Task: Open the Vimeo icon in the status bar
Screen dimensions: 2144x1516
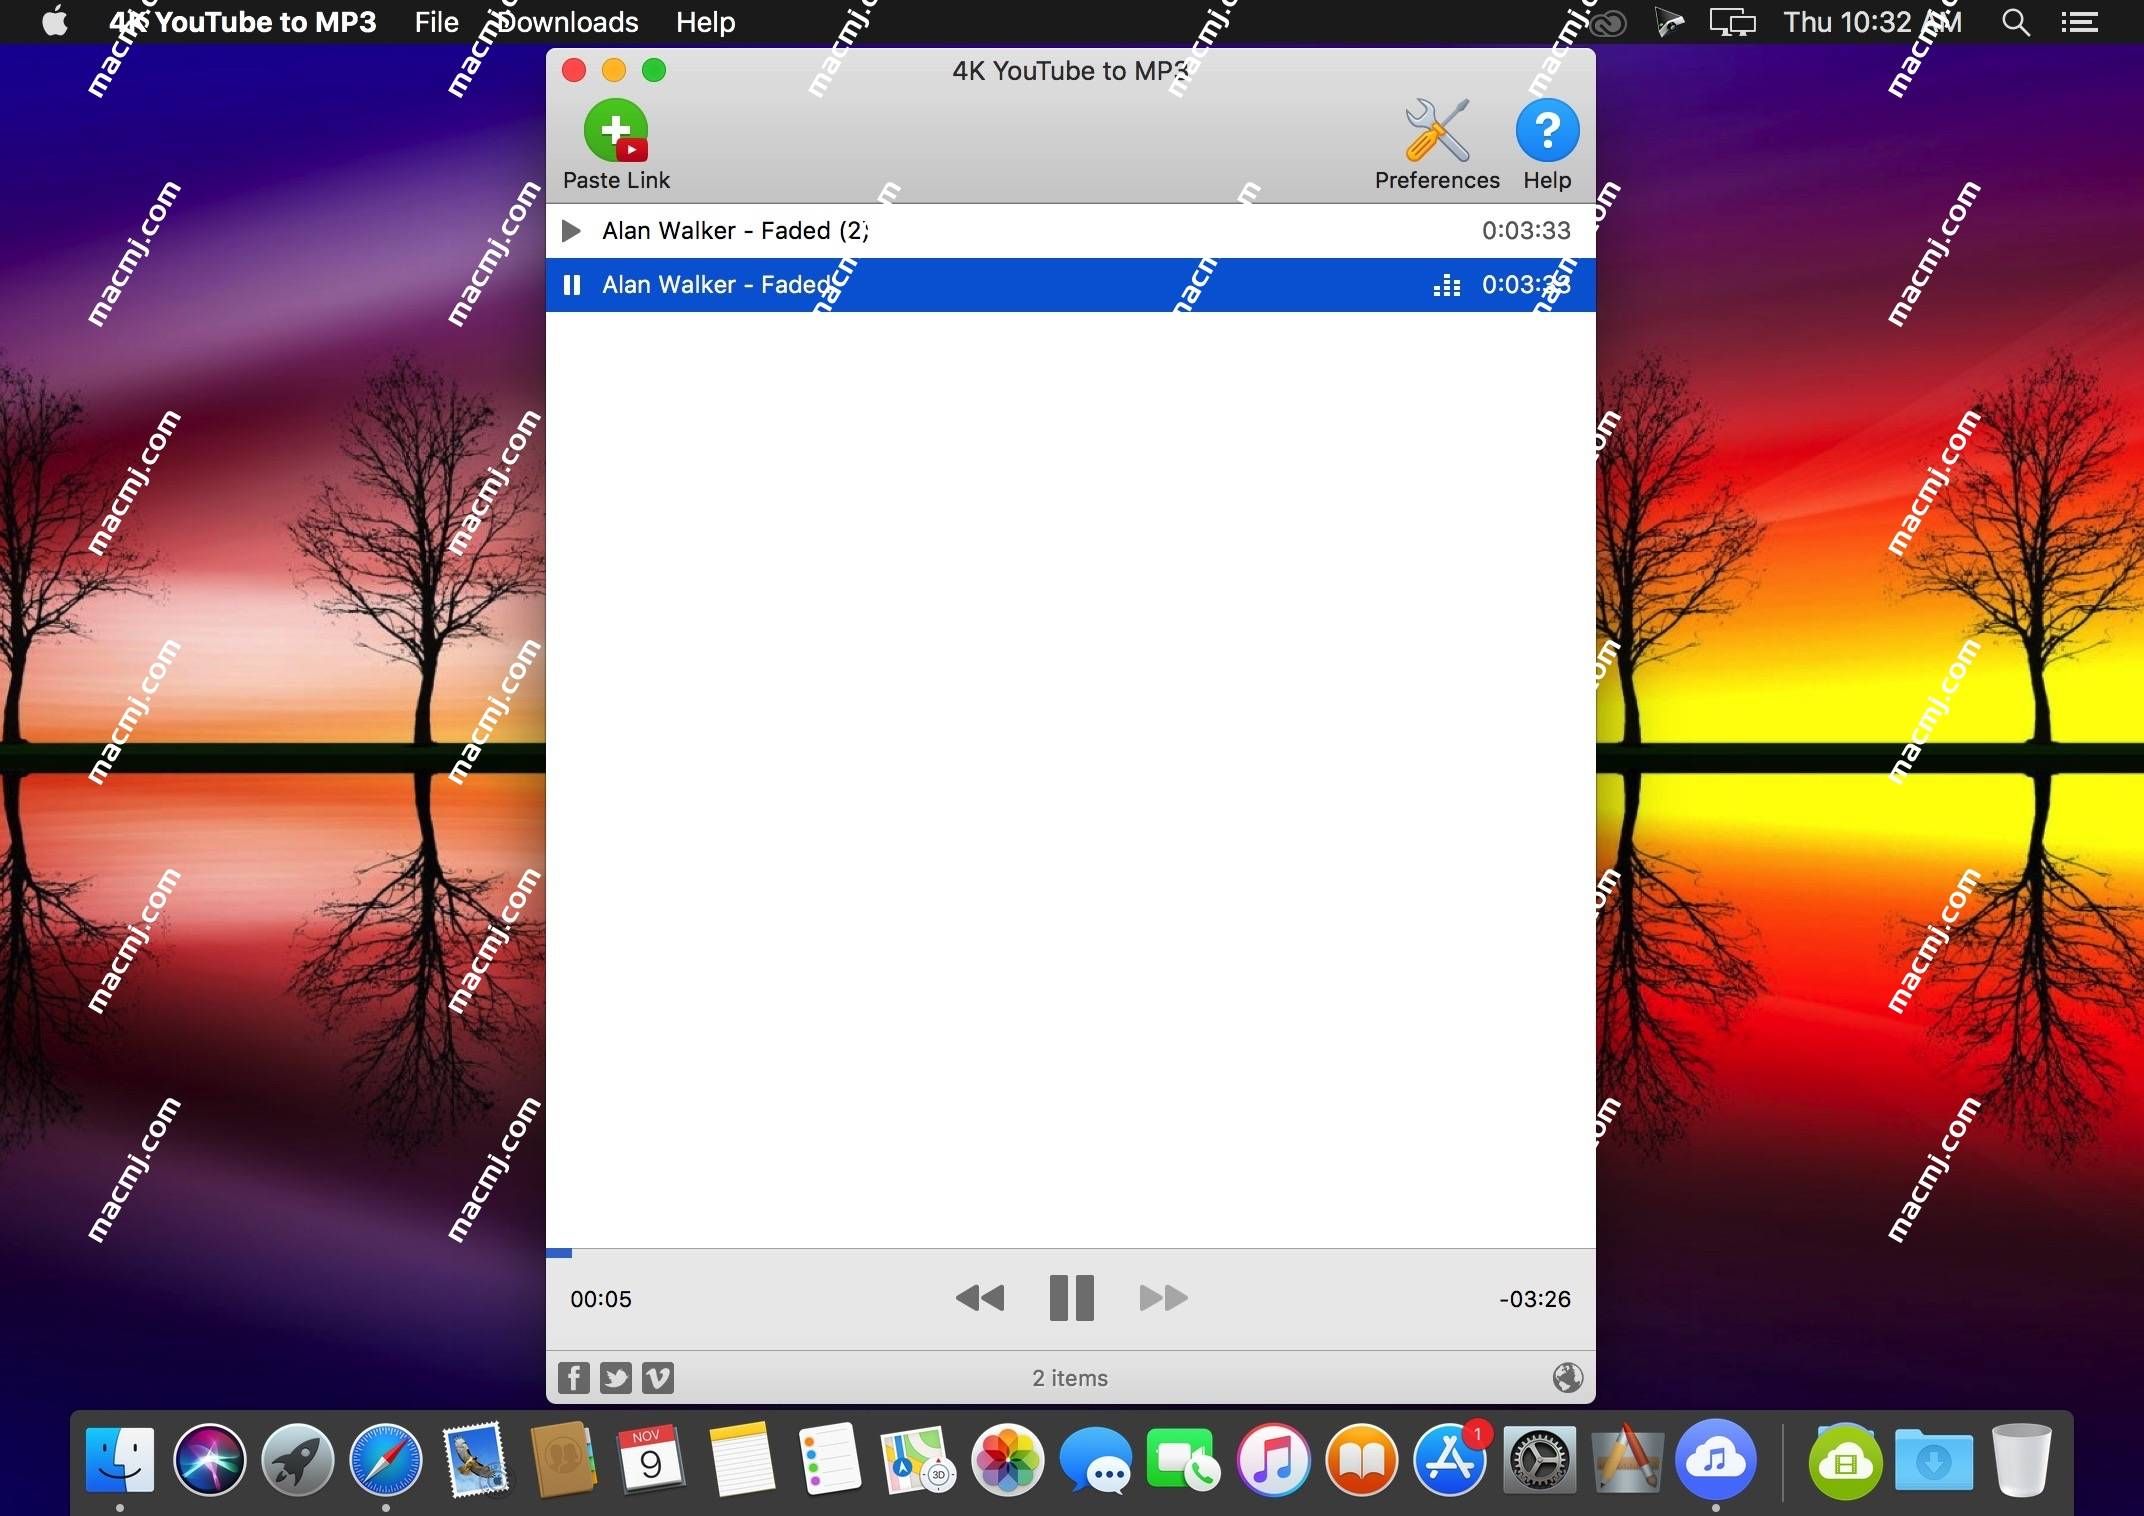Action: 658,1378
